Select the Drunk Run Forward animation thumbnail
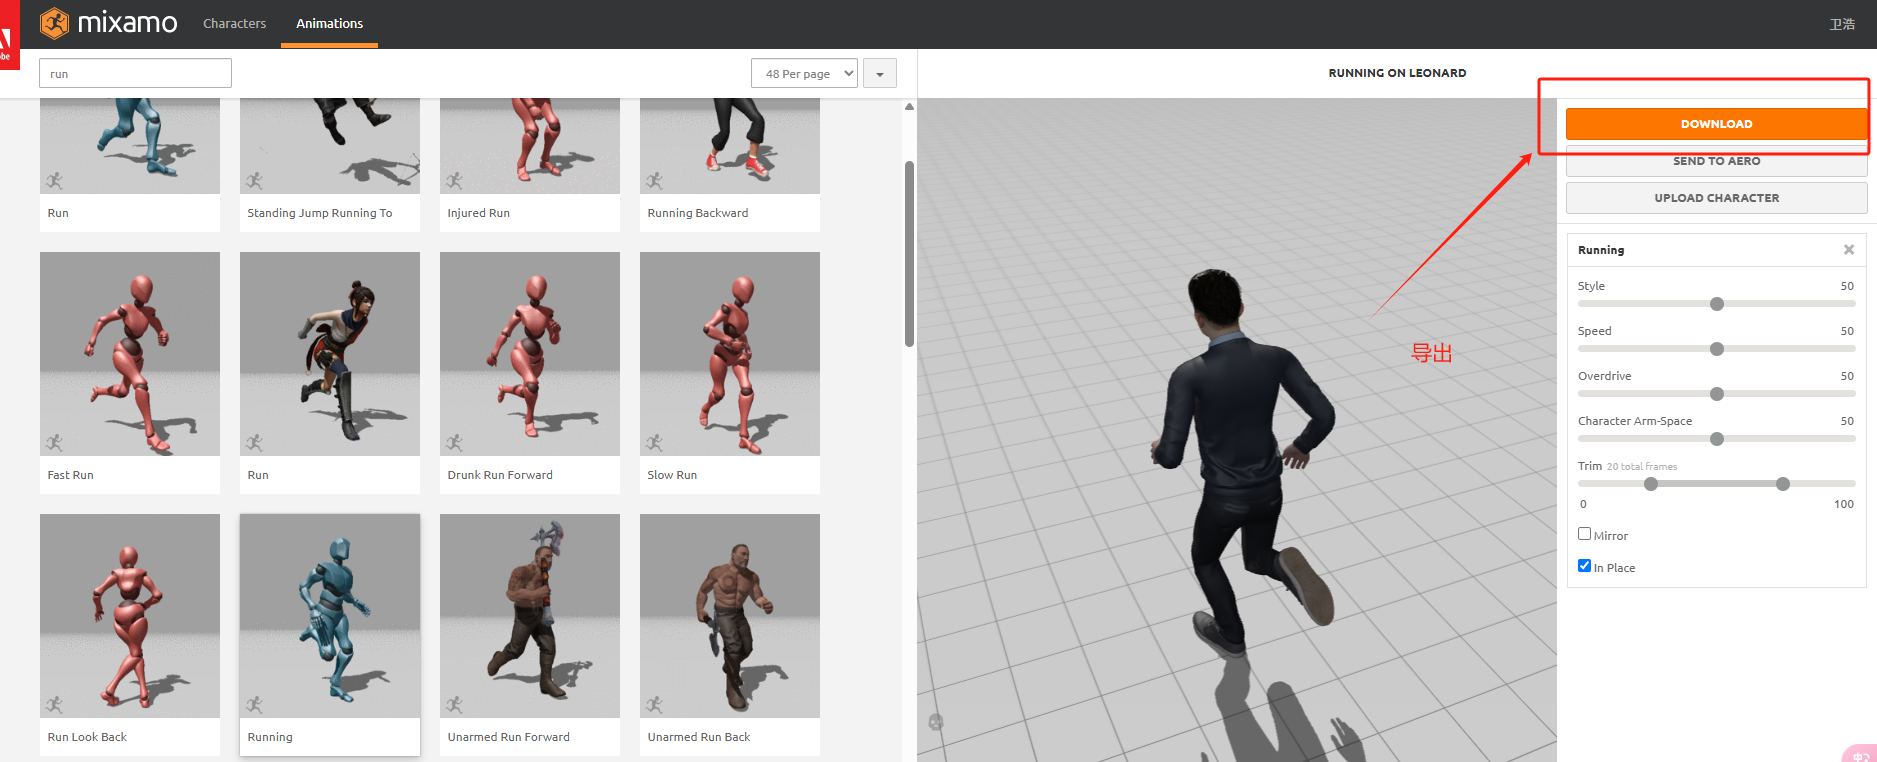The height and width of the screenshot is (762, 1877). point(530,354)
